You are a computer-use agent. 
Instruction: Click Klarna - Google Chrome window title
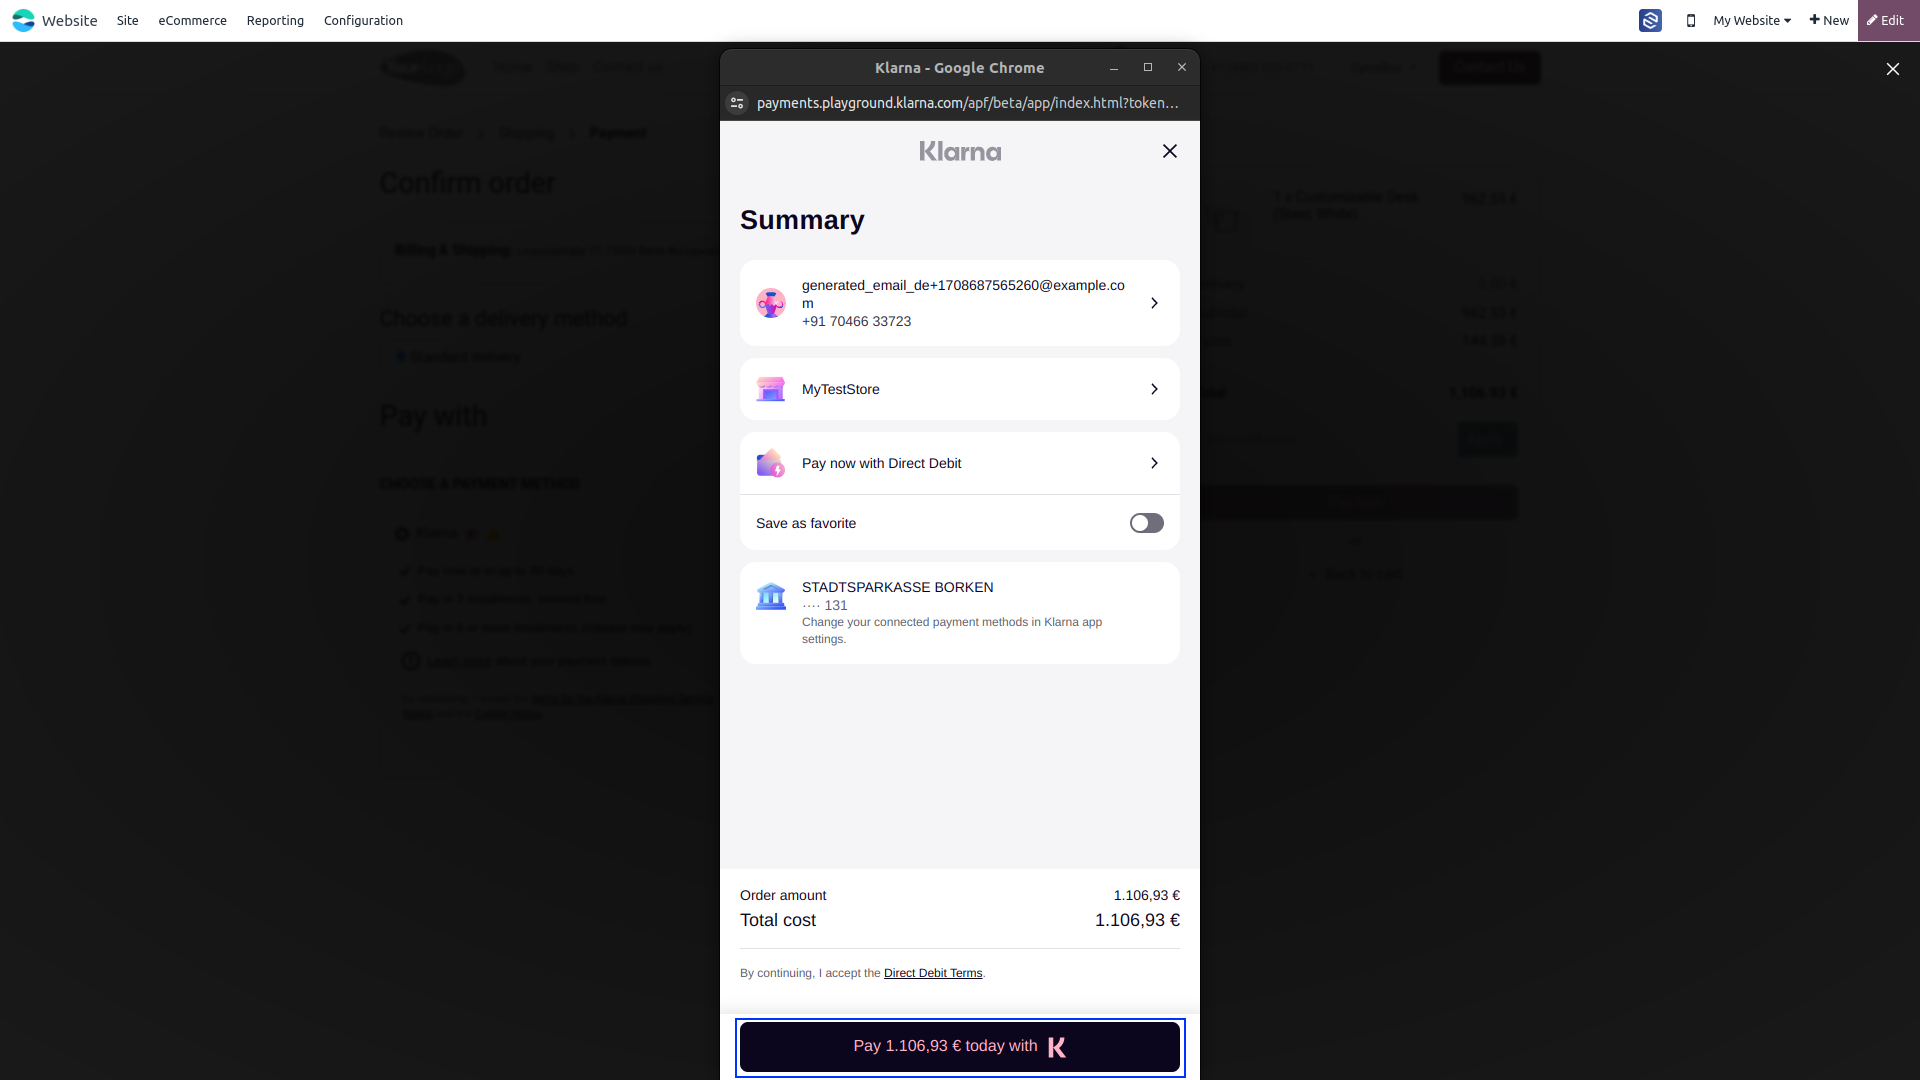click(959, 68)
